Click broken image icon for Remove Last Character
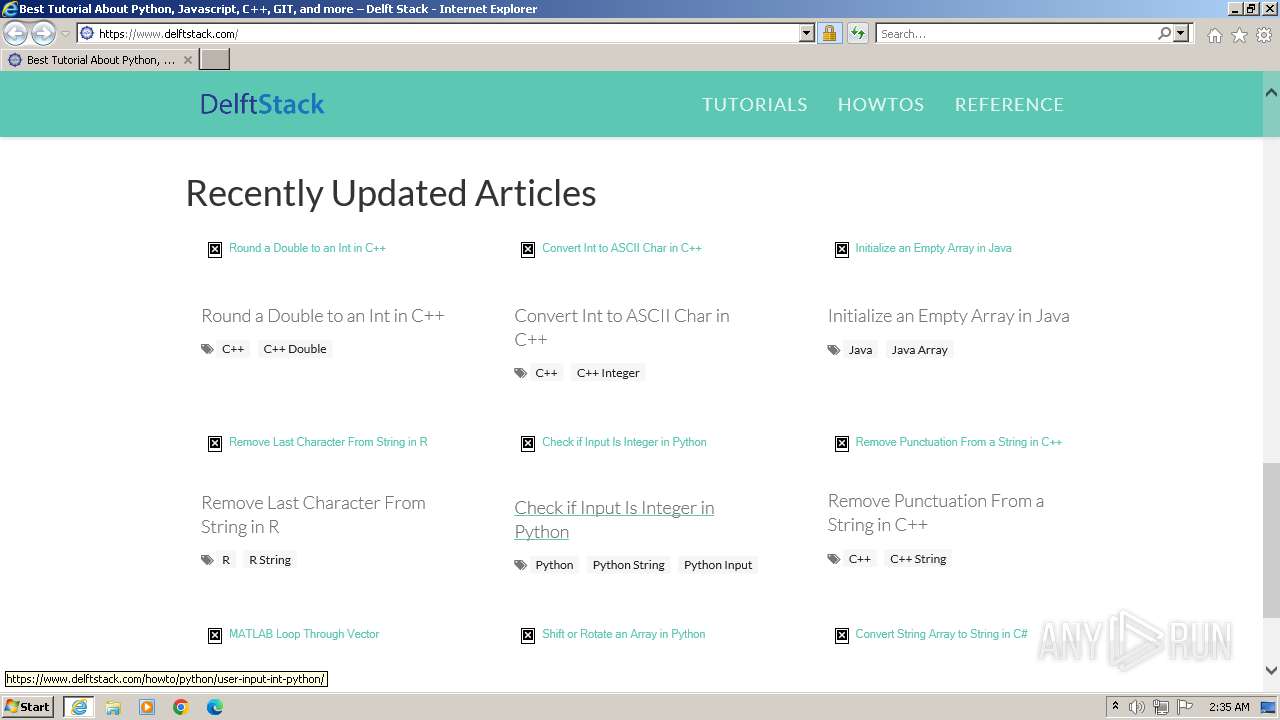The width and height of the screenshot is (1280, 720). pyautogui.click(x=215, y=443)
